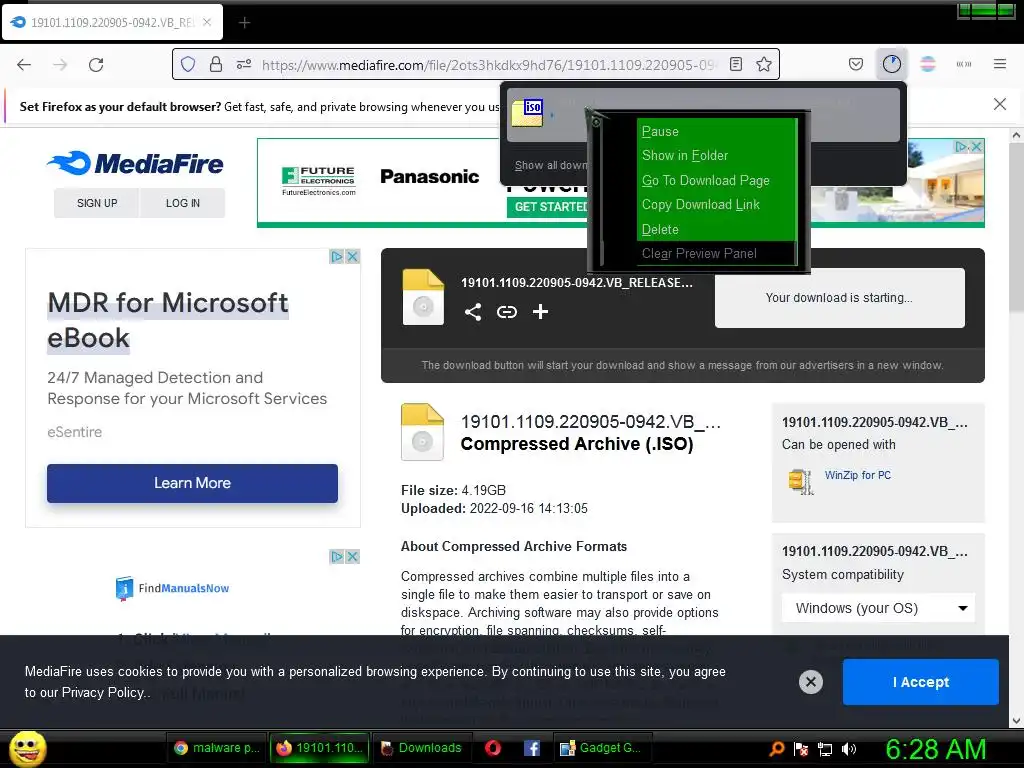Click Show all downloads link
Image resolution: width=1024 pixels, height=768 pixels.
pos(550,165)
